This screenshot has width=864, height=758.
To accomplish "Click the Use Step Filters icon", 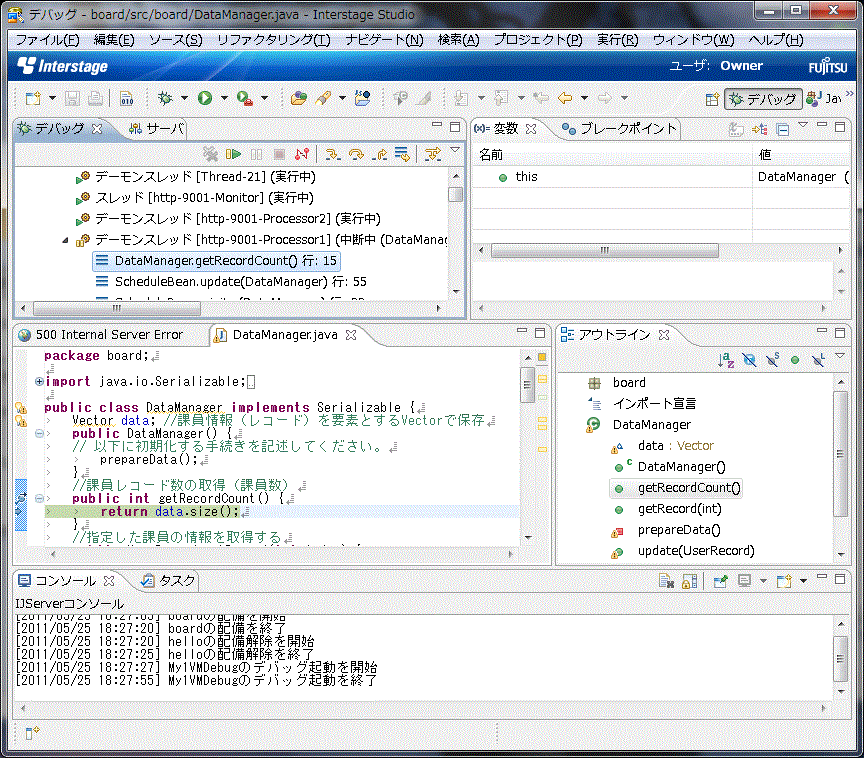I will 433,154.
